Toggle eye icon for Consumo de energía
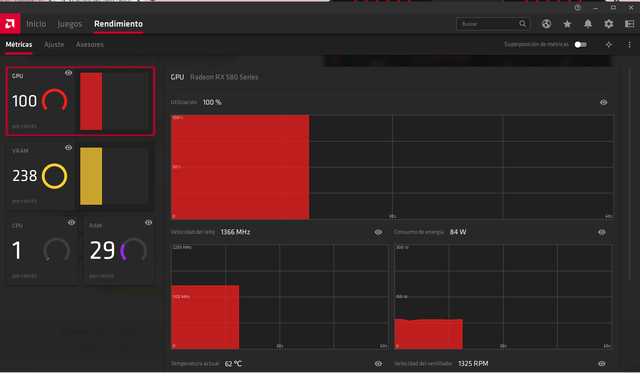The image size is (640, 373). (602, 232)
